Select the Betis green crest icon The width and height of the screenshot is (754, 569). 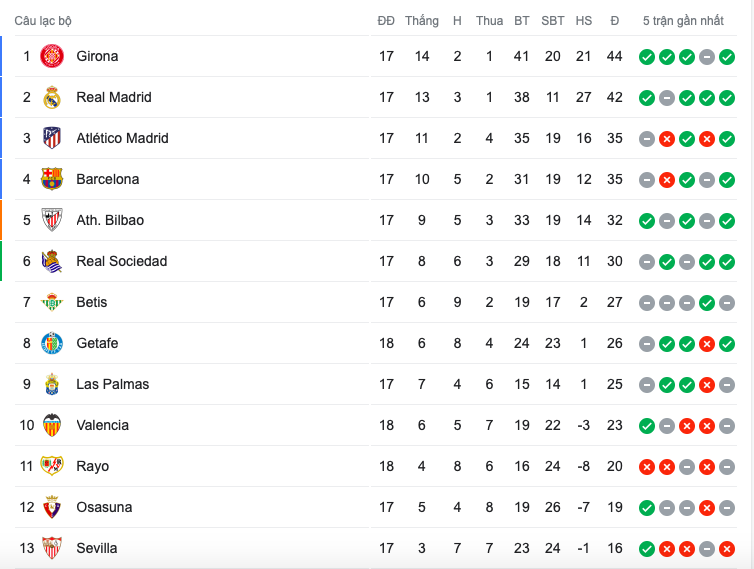pos(52,302)
